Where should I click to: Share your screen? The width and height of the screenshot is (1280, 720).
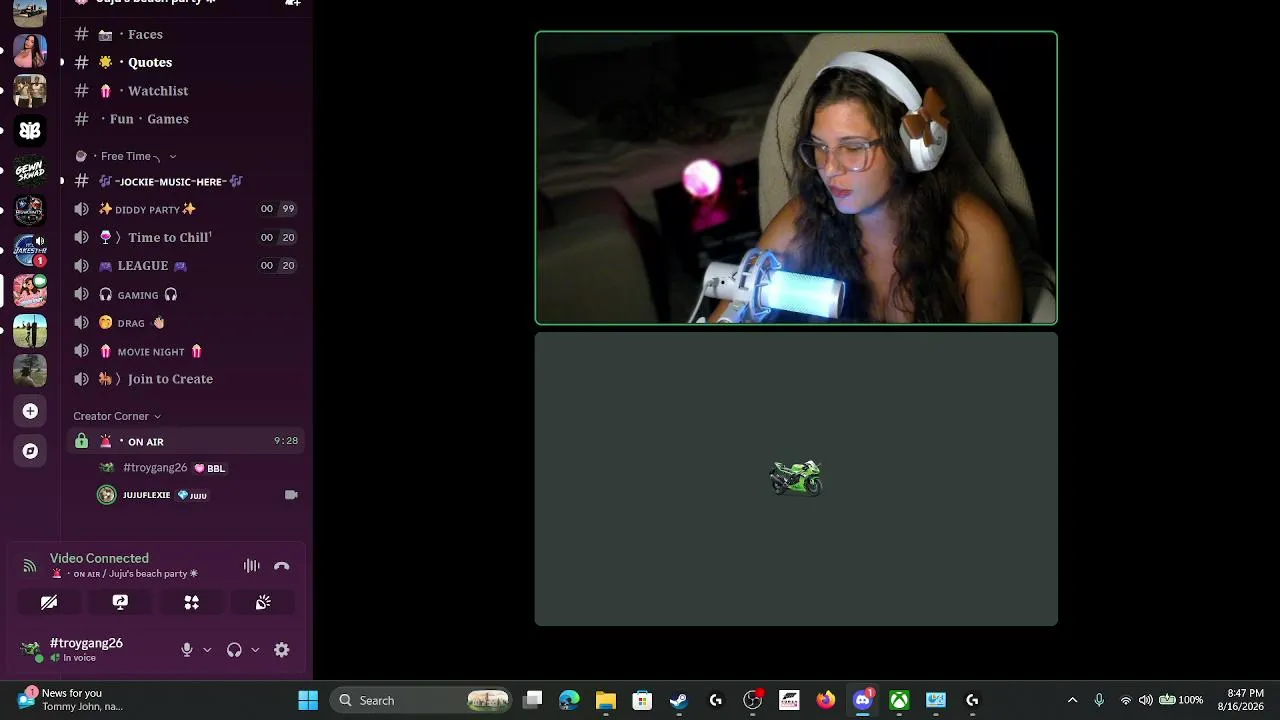pyautogui.click(x=120, y=602)
